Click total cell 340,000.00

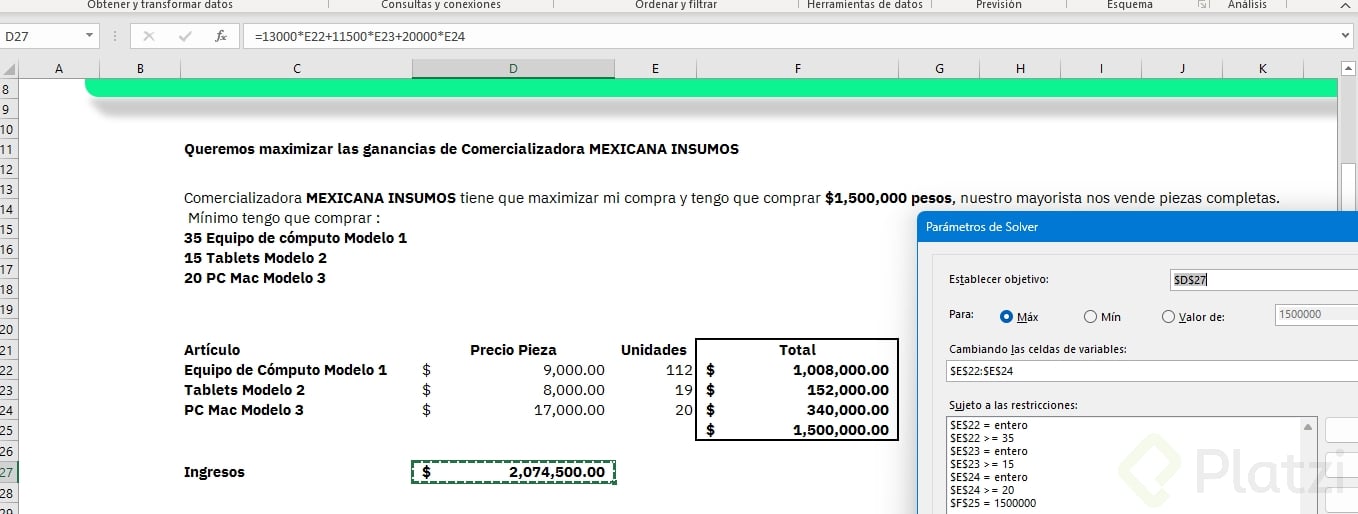pos(797,410)
